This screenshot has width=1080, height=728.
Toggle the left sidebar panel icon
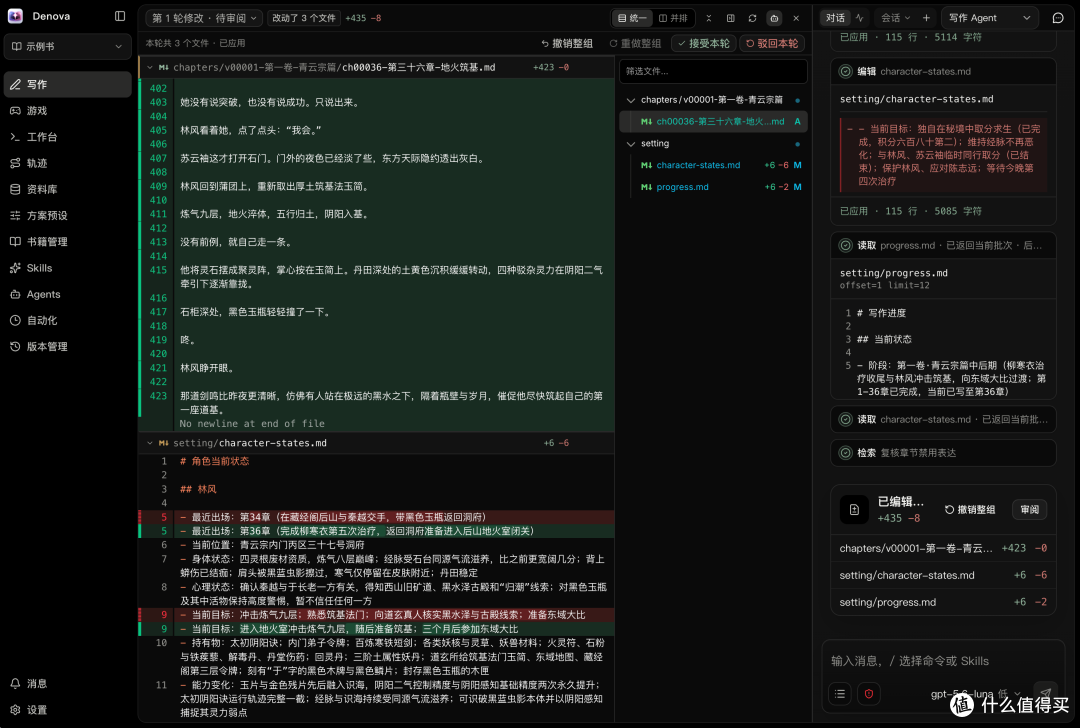(x=120, y=16)
